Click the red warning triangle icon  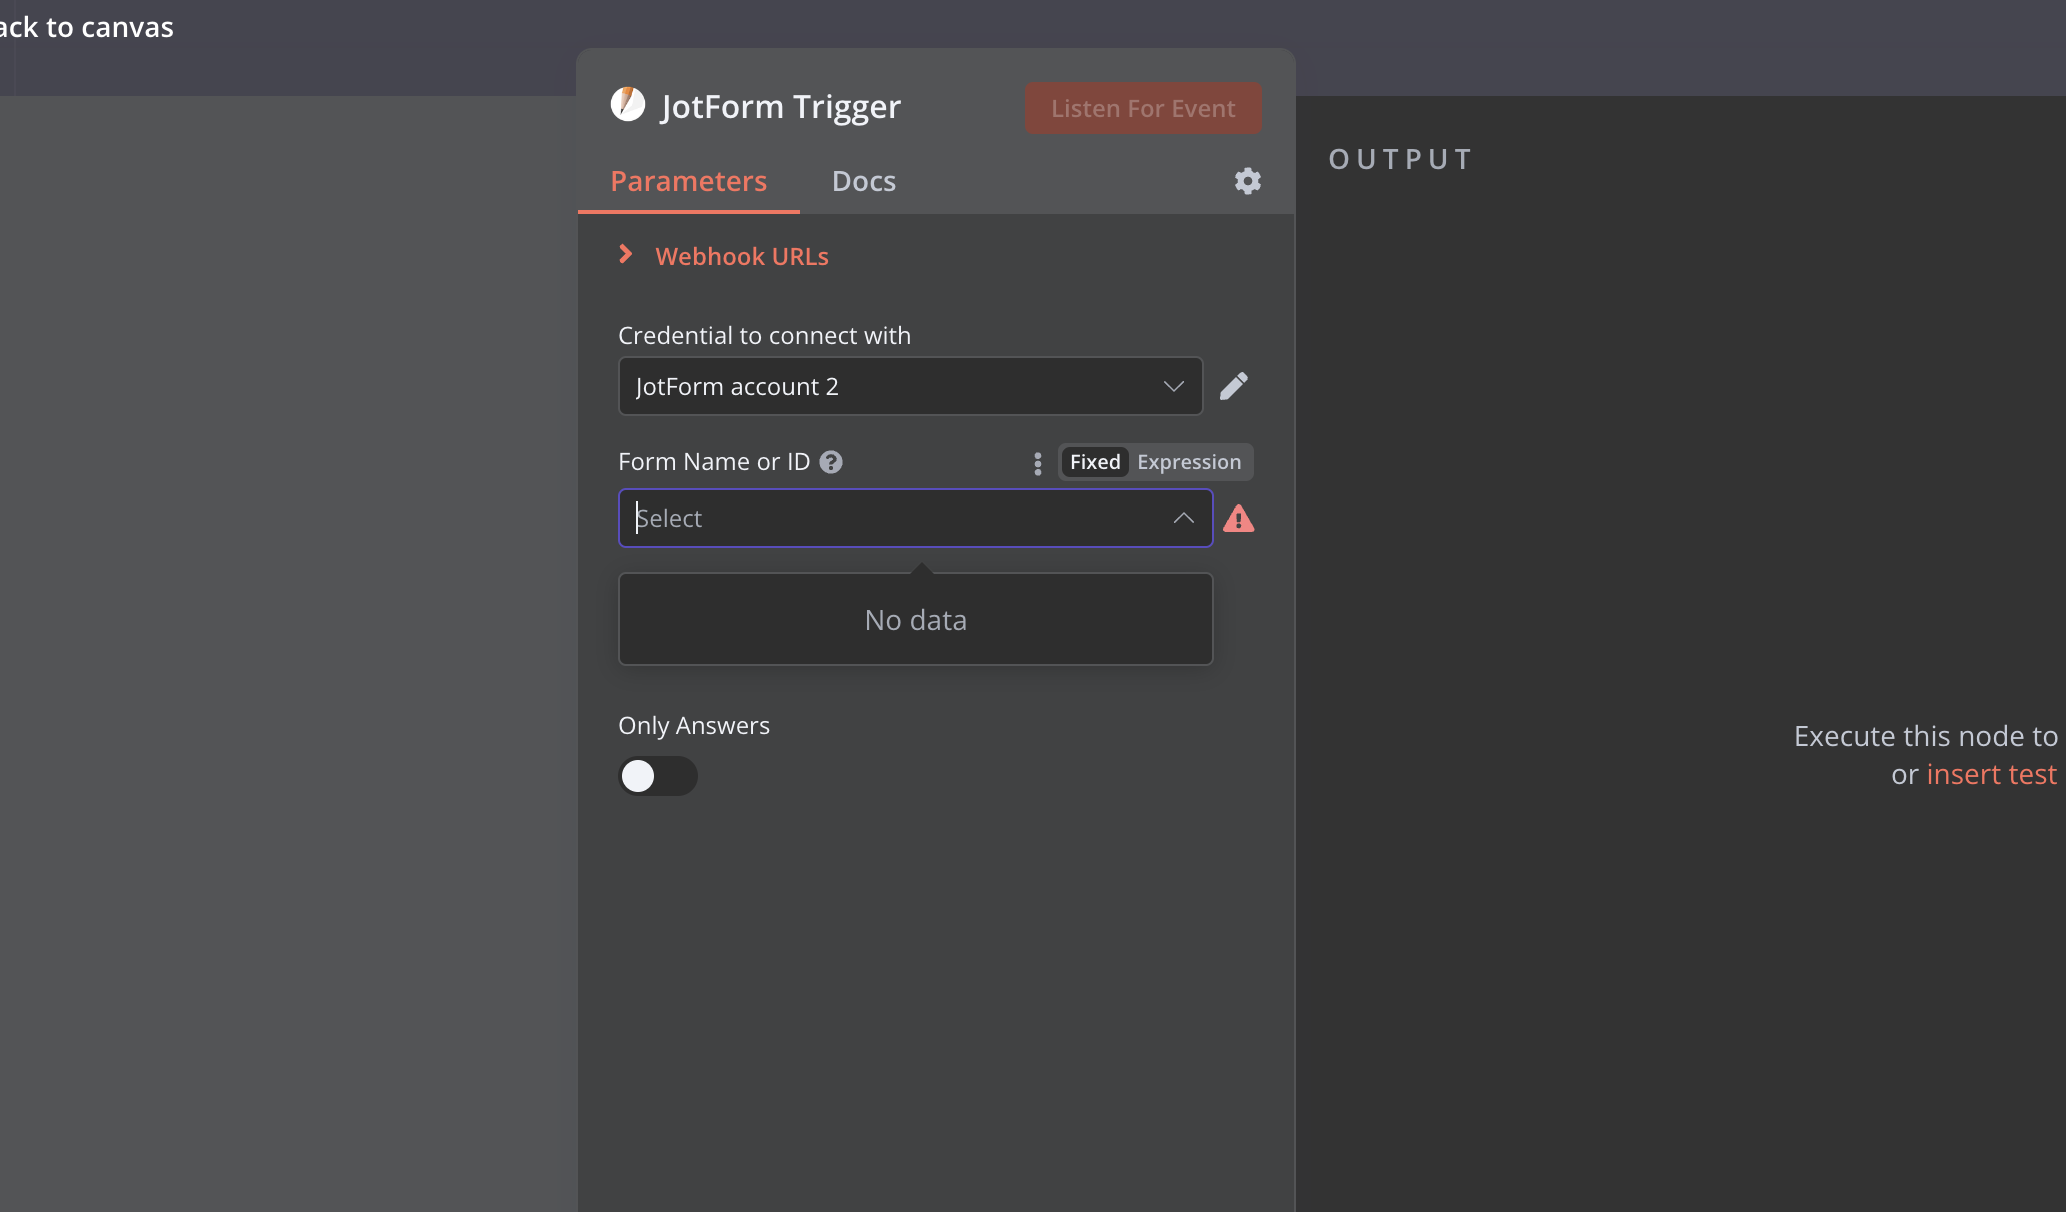pyautogui.click(x=1238, y=519)
